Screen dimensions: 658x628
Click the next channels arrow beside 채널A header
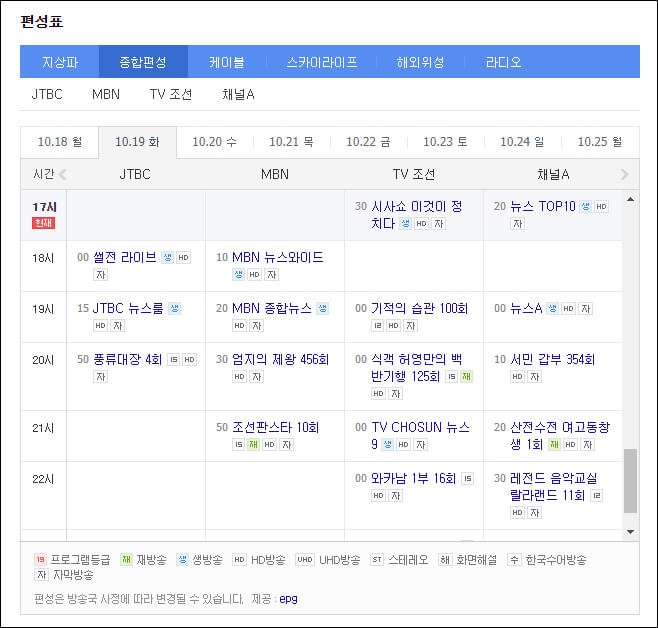tap(624, 174)
